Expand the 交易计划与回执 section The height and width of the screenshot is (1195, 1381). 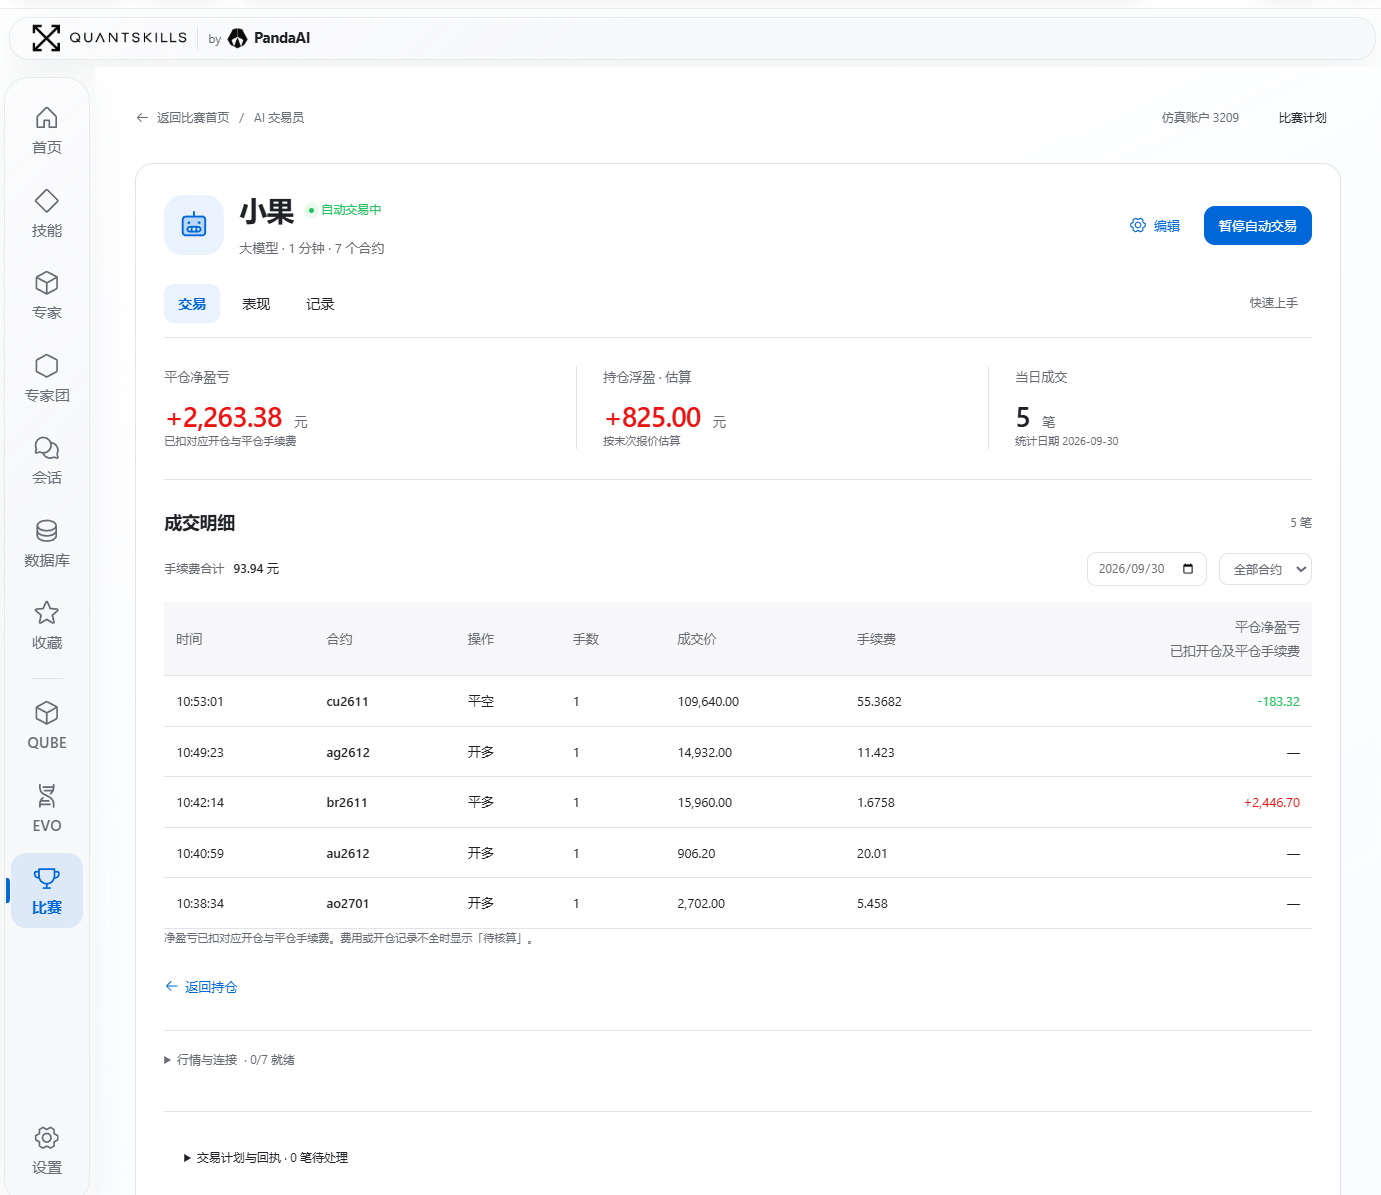click(x=266, y=1158)
